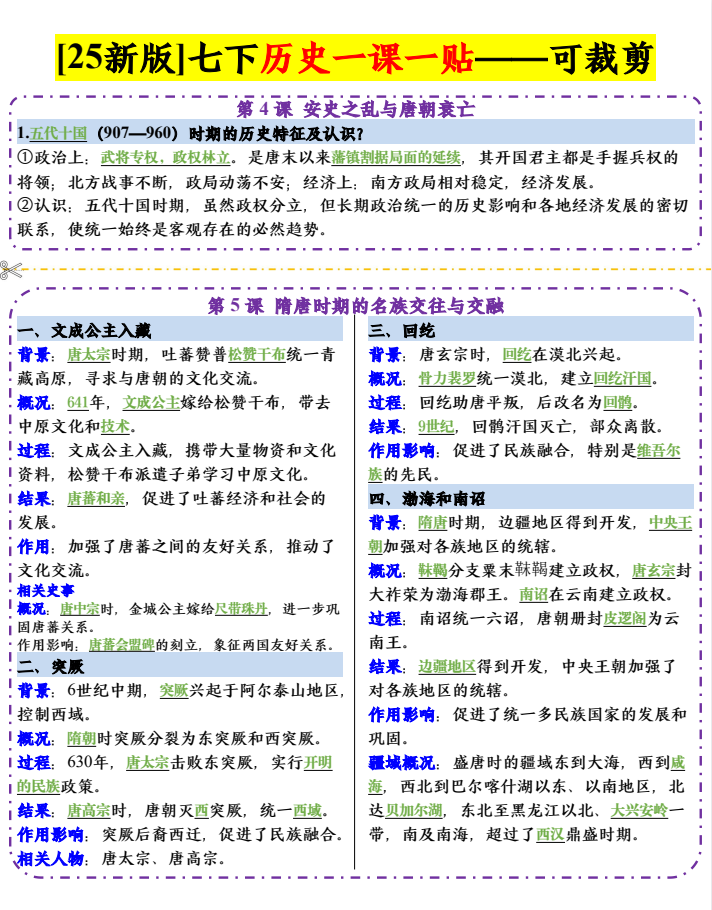Image resolution: width=712 pixels, height=910 pixels.
Task: Click the underlined 9世纪 term
Action: 435,427
